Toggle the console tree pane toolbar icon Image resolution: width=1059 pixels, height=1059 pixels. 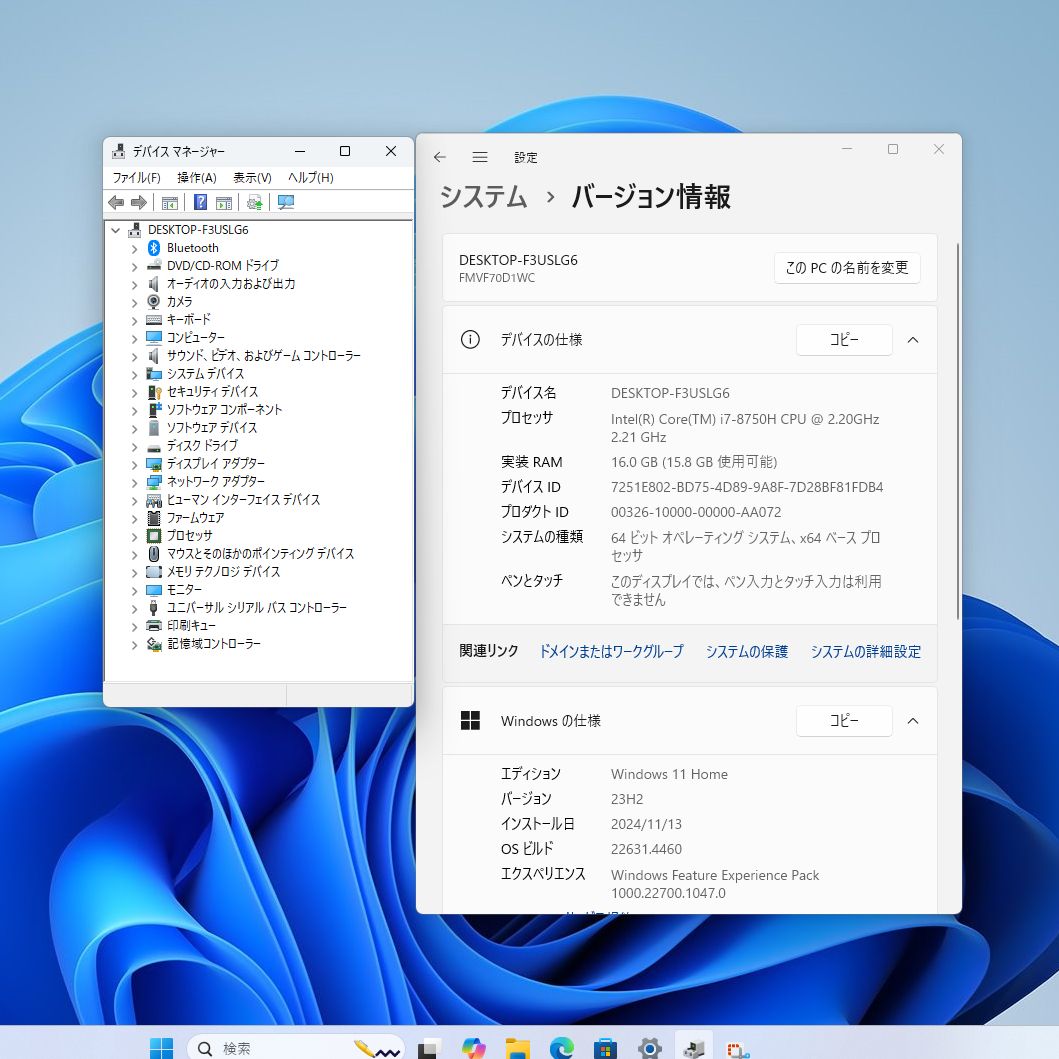[170, 202]
